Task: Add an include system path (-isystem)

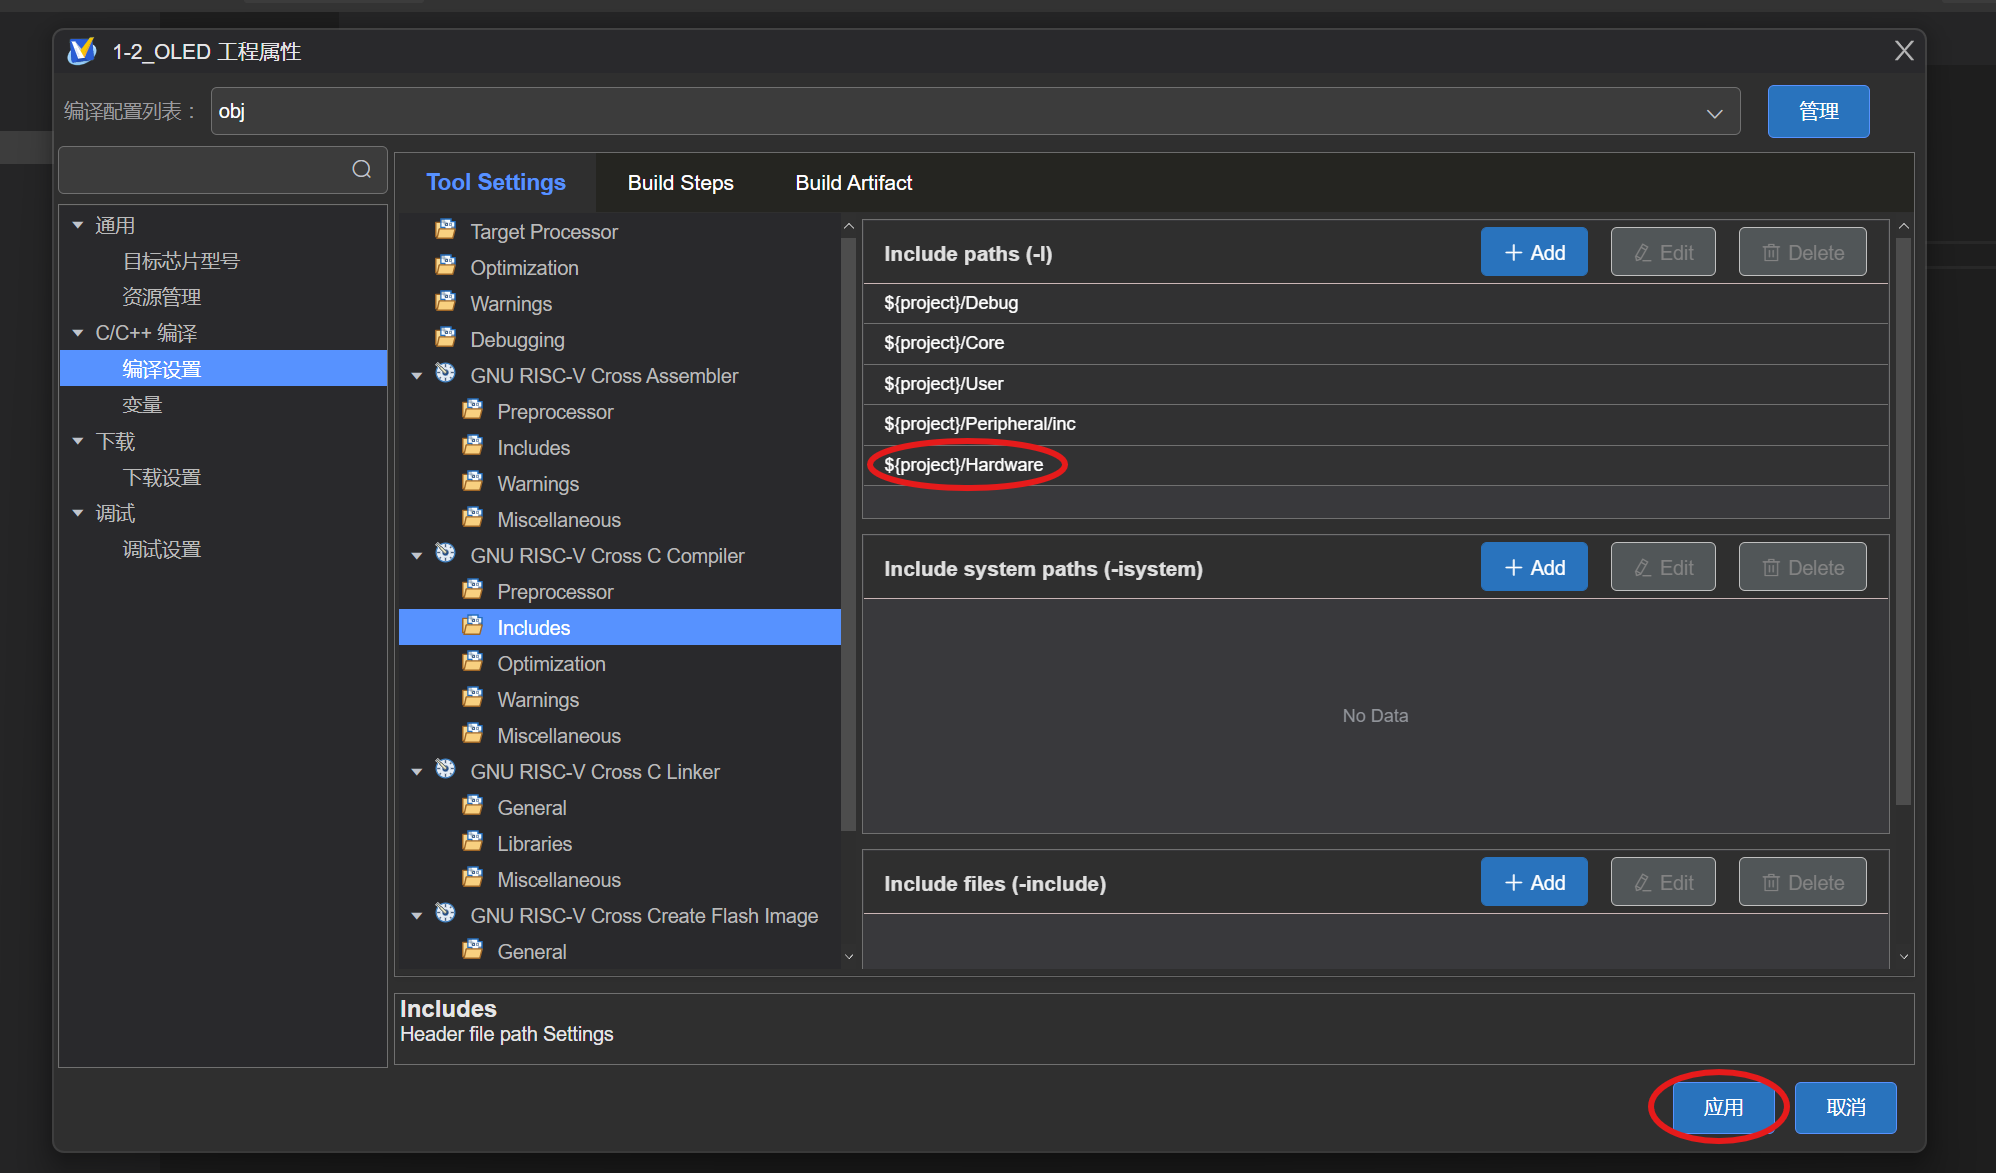Action: point(1534,568)
